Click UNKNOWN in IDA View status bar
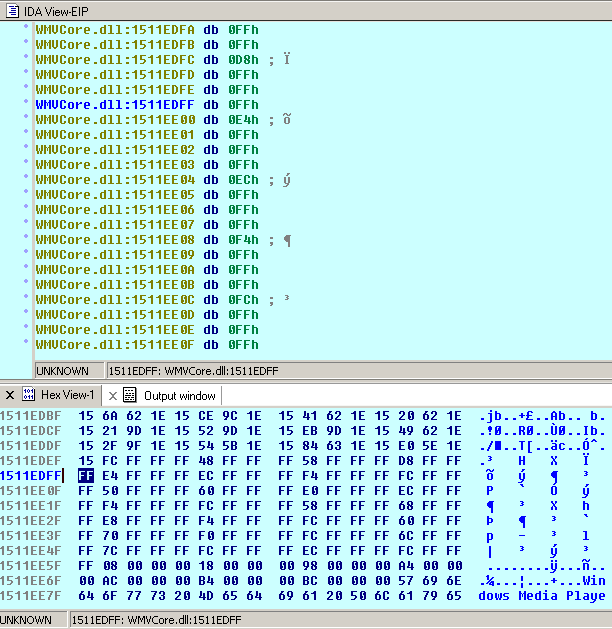This screenshot has width=612, height=629. click(x=62, y=371)
